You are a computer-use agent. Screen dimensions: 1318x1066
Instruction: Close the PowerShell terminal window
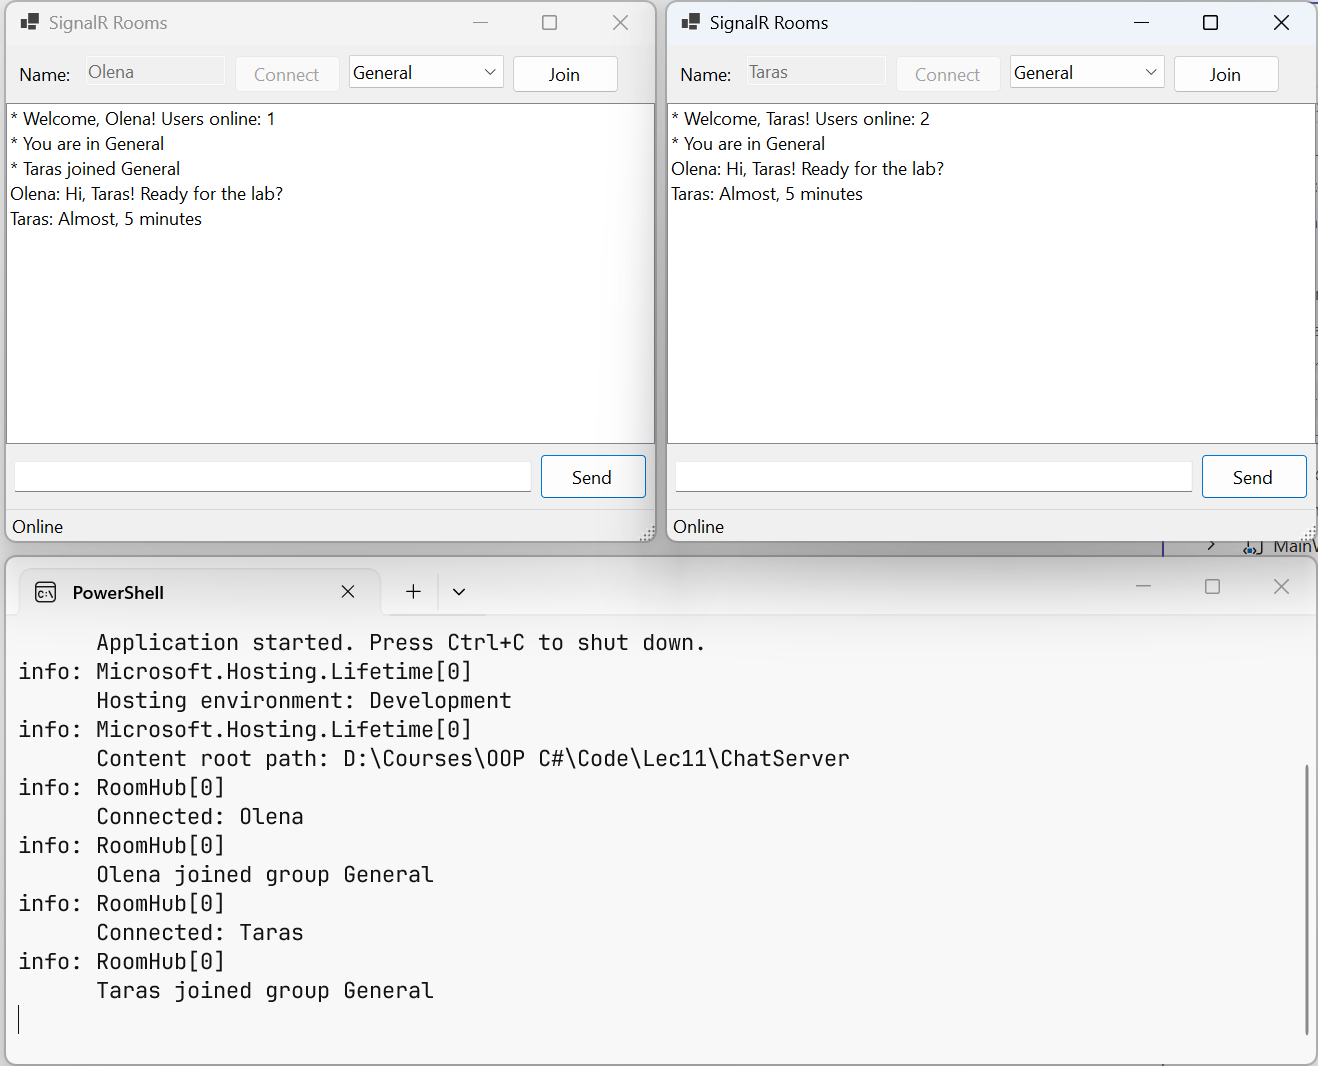click(x=1282, y=586)
